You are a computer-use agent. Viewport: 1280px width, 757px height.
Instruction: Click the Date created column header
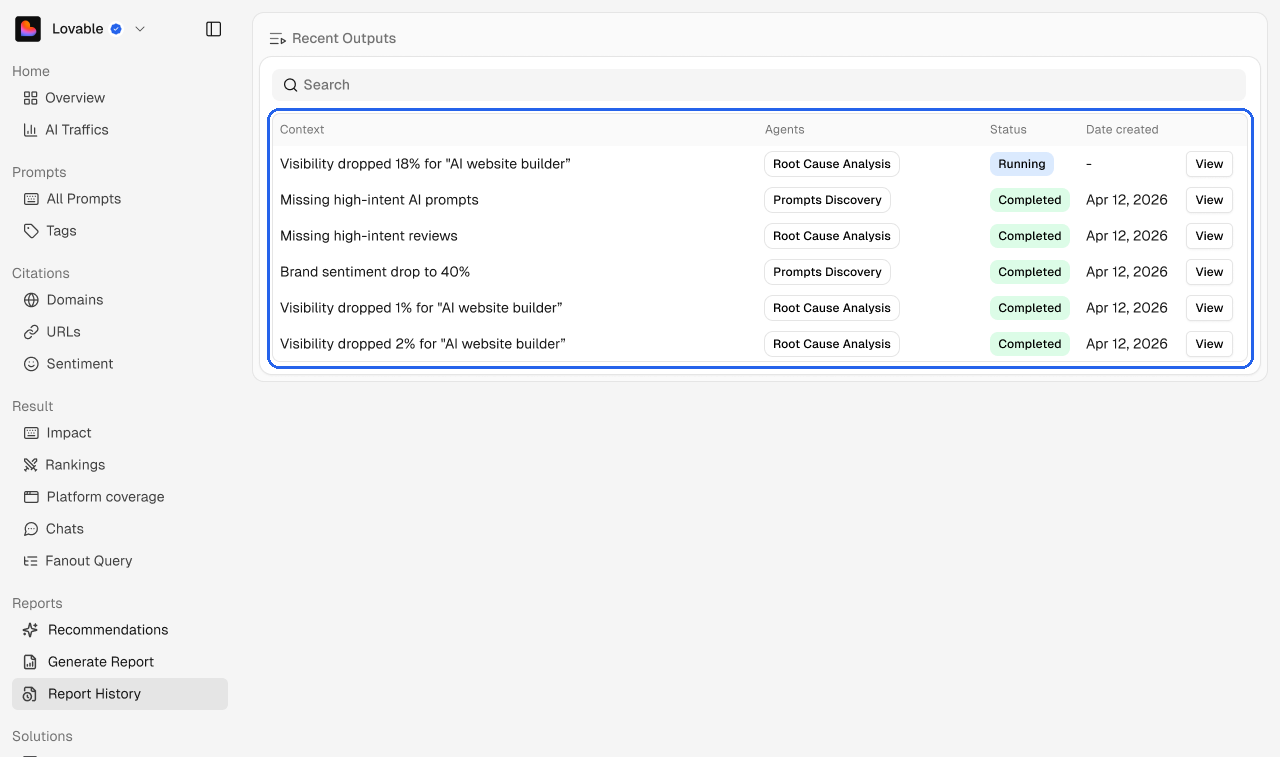tap(1122, 130)
